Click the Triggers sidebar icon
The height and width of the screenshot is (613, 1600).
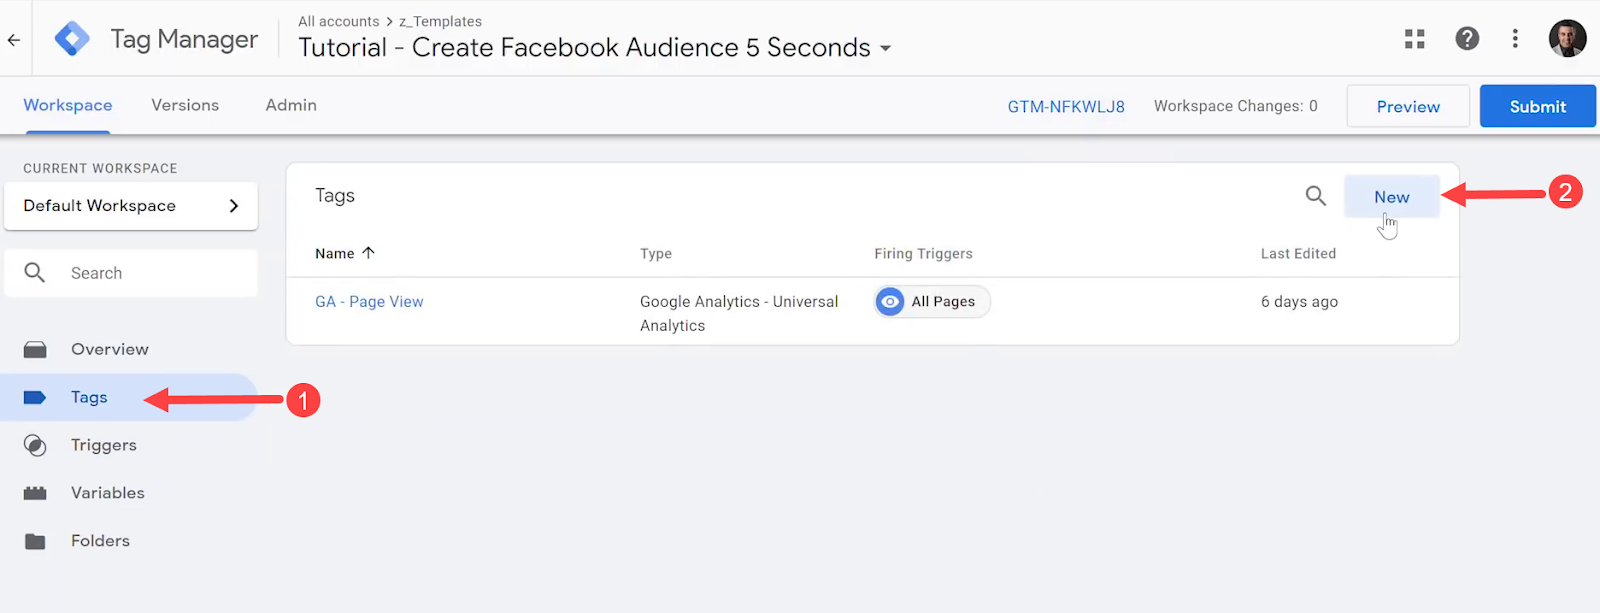(35, 445)
